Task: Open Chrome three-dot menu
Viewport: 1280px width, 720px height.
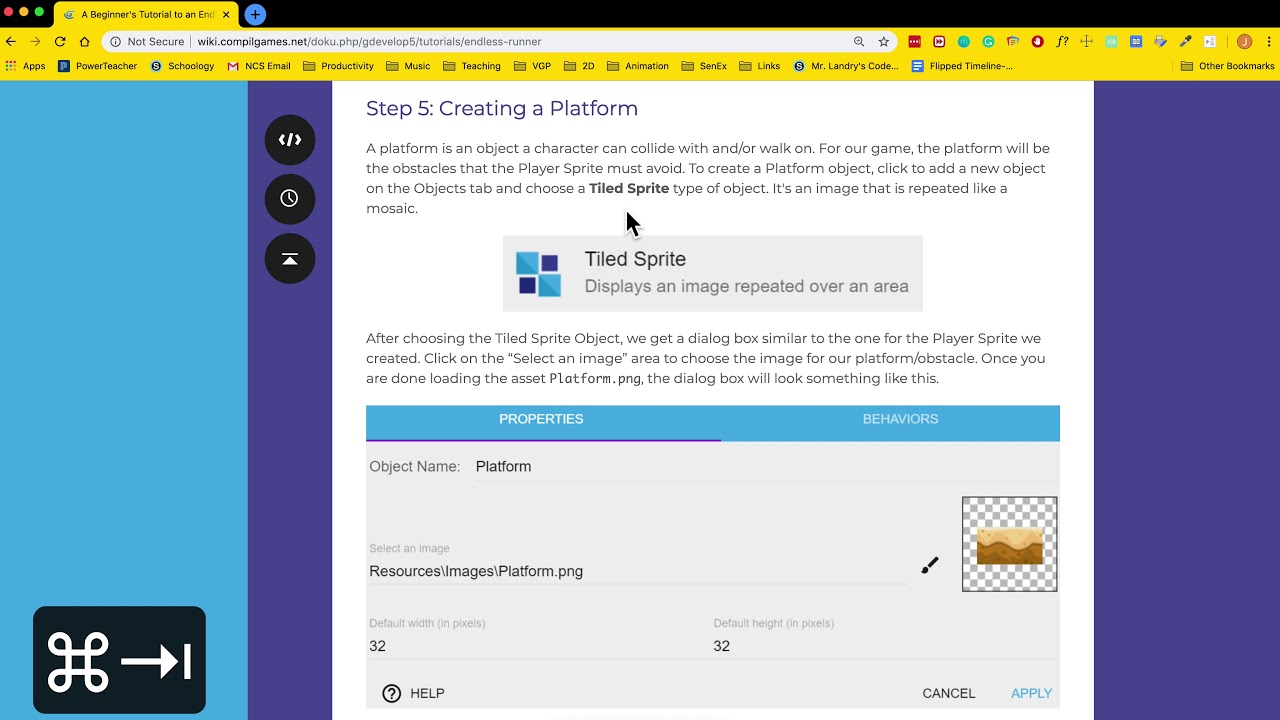Action: (x=1268, y=41)
